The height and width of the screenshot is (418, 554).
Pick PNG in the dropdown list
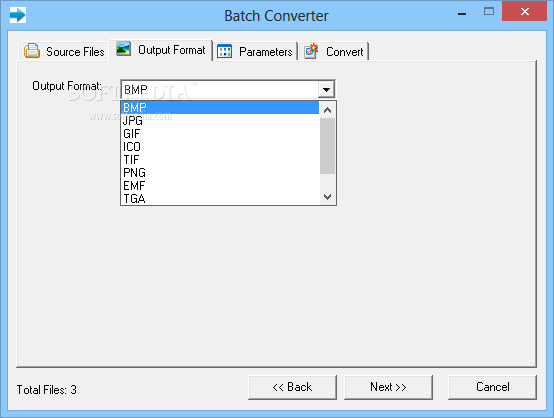[x=219, y=173]
